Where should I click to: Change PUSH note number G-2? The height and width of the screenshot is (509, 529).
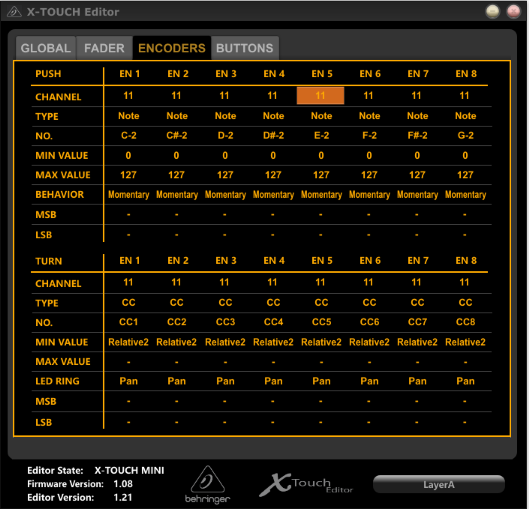coord(466,136)
